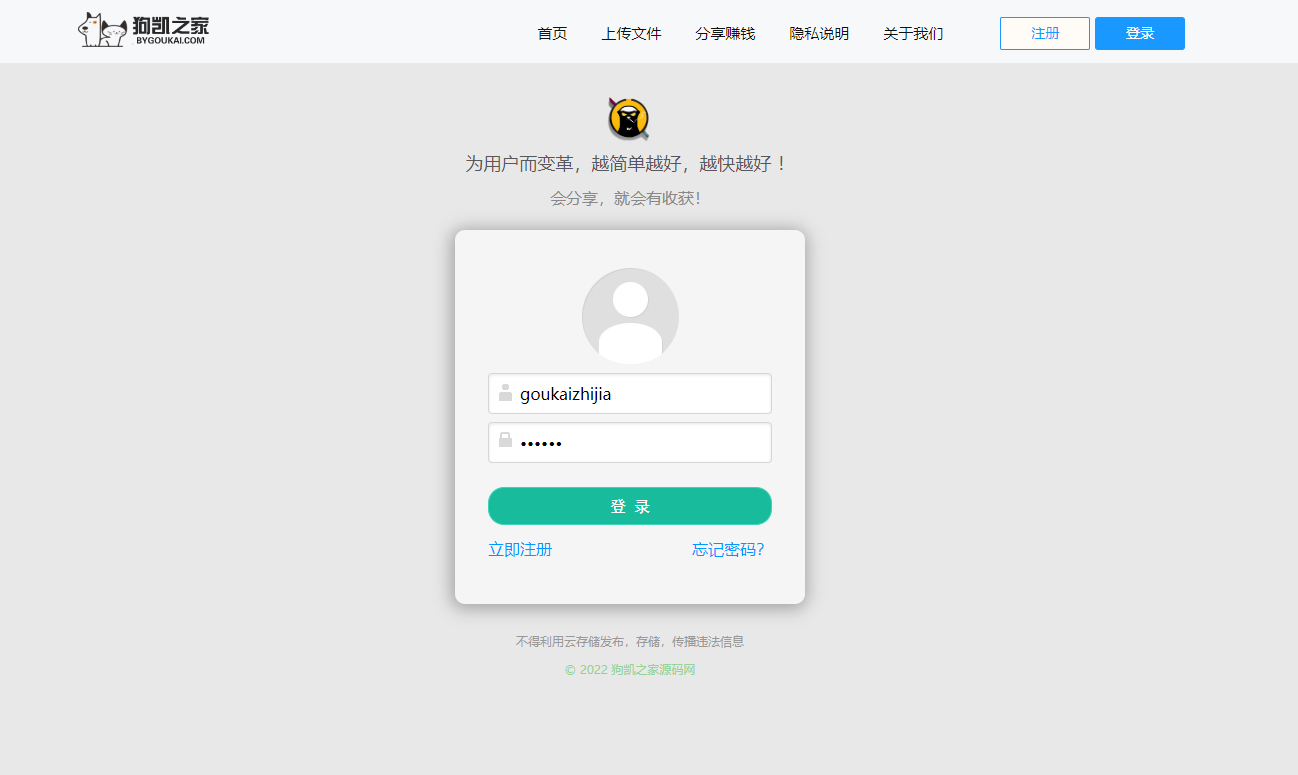Click the slogan 为用户而变革，越简单越好，越快越好！

(627, 163)
